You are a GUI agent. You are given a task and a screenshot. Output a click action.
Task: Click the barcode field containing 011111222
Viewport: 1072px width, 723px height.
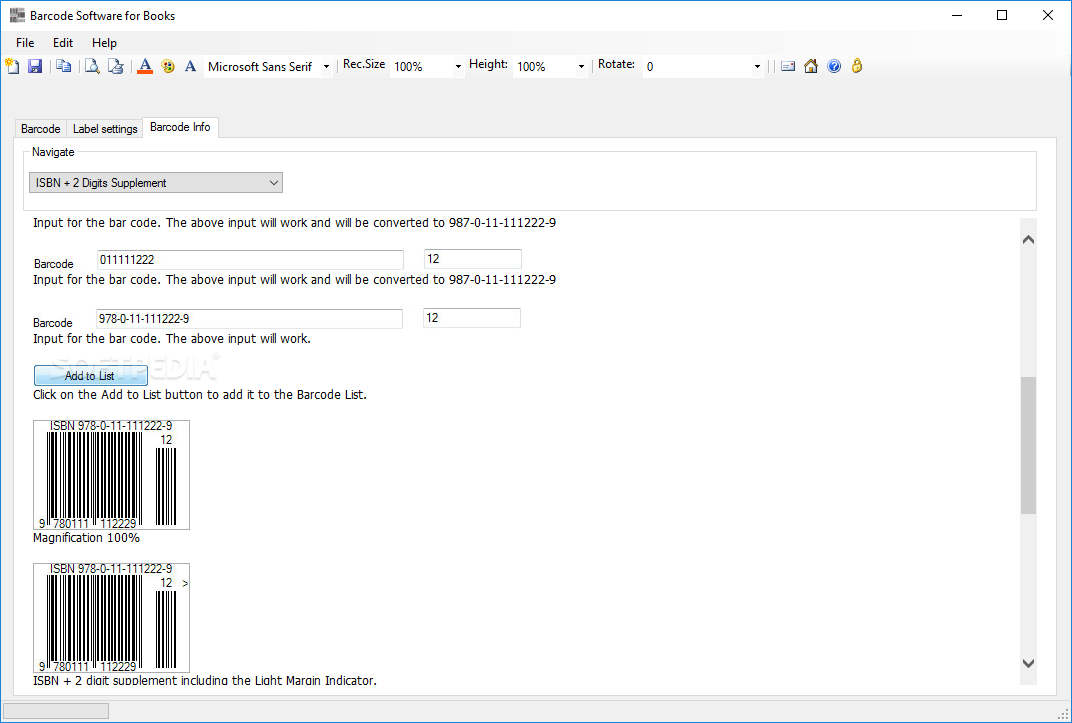250,260
